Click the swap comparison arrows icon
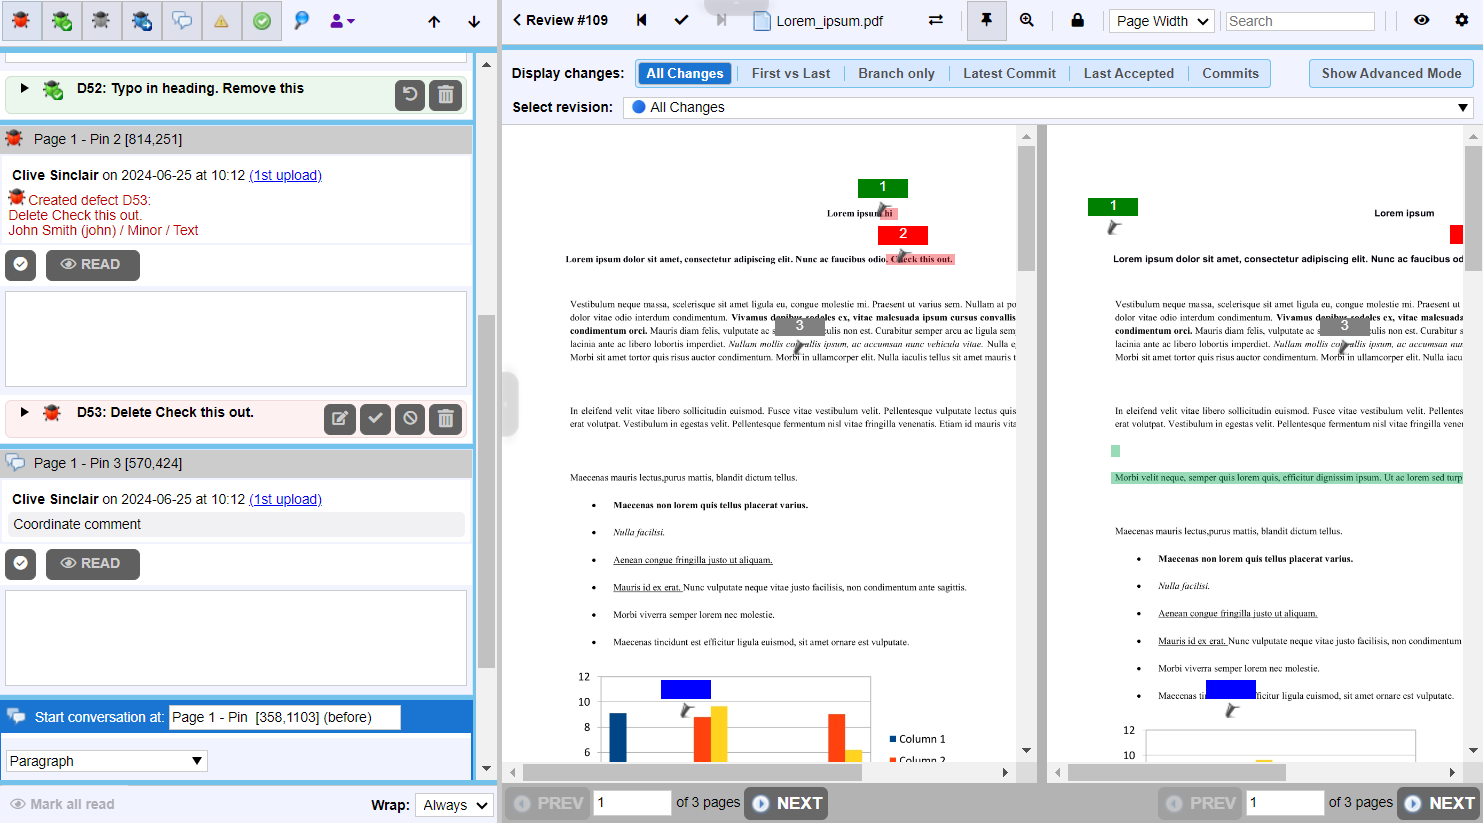This screenshot has width=1483, height=823. pos(935,20)
